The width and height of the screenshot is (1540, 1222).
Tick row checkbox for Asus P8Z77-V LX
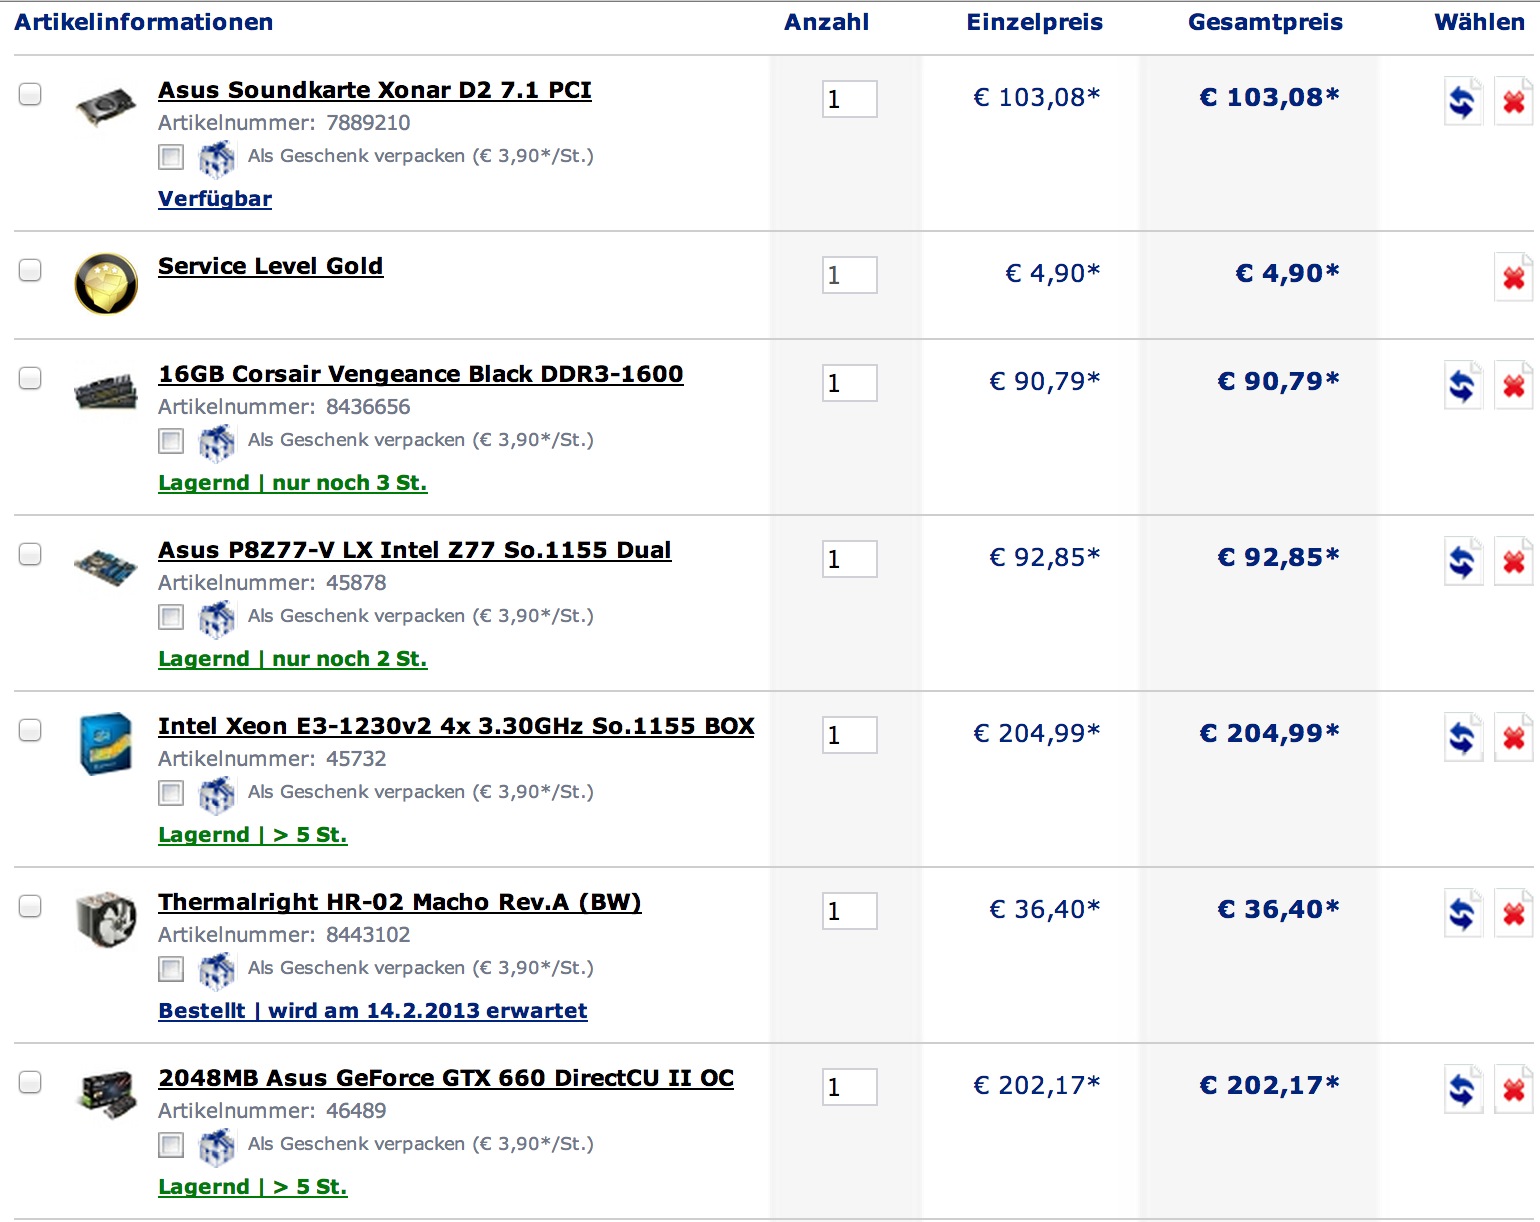coord(30,554)
